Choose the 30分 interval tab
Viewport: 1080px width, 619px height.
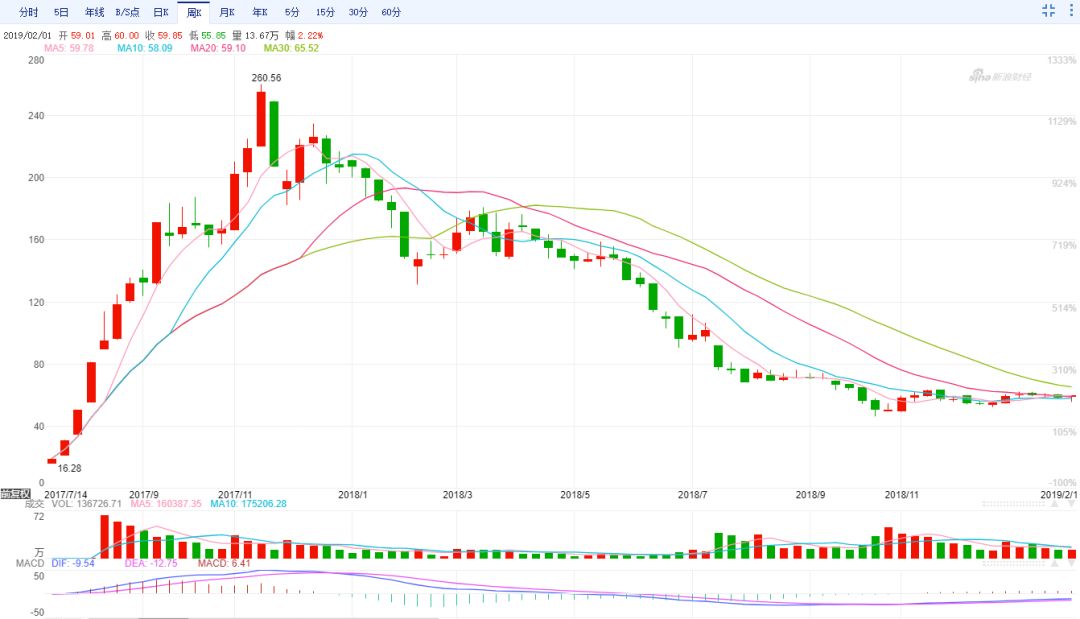(357, 12)
